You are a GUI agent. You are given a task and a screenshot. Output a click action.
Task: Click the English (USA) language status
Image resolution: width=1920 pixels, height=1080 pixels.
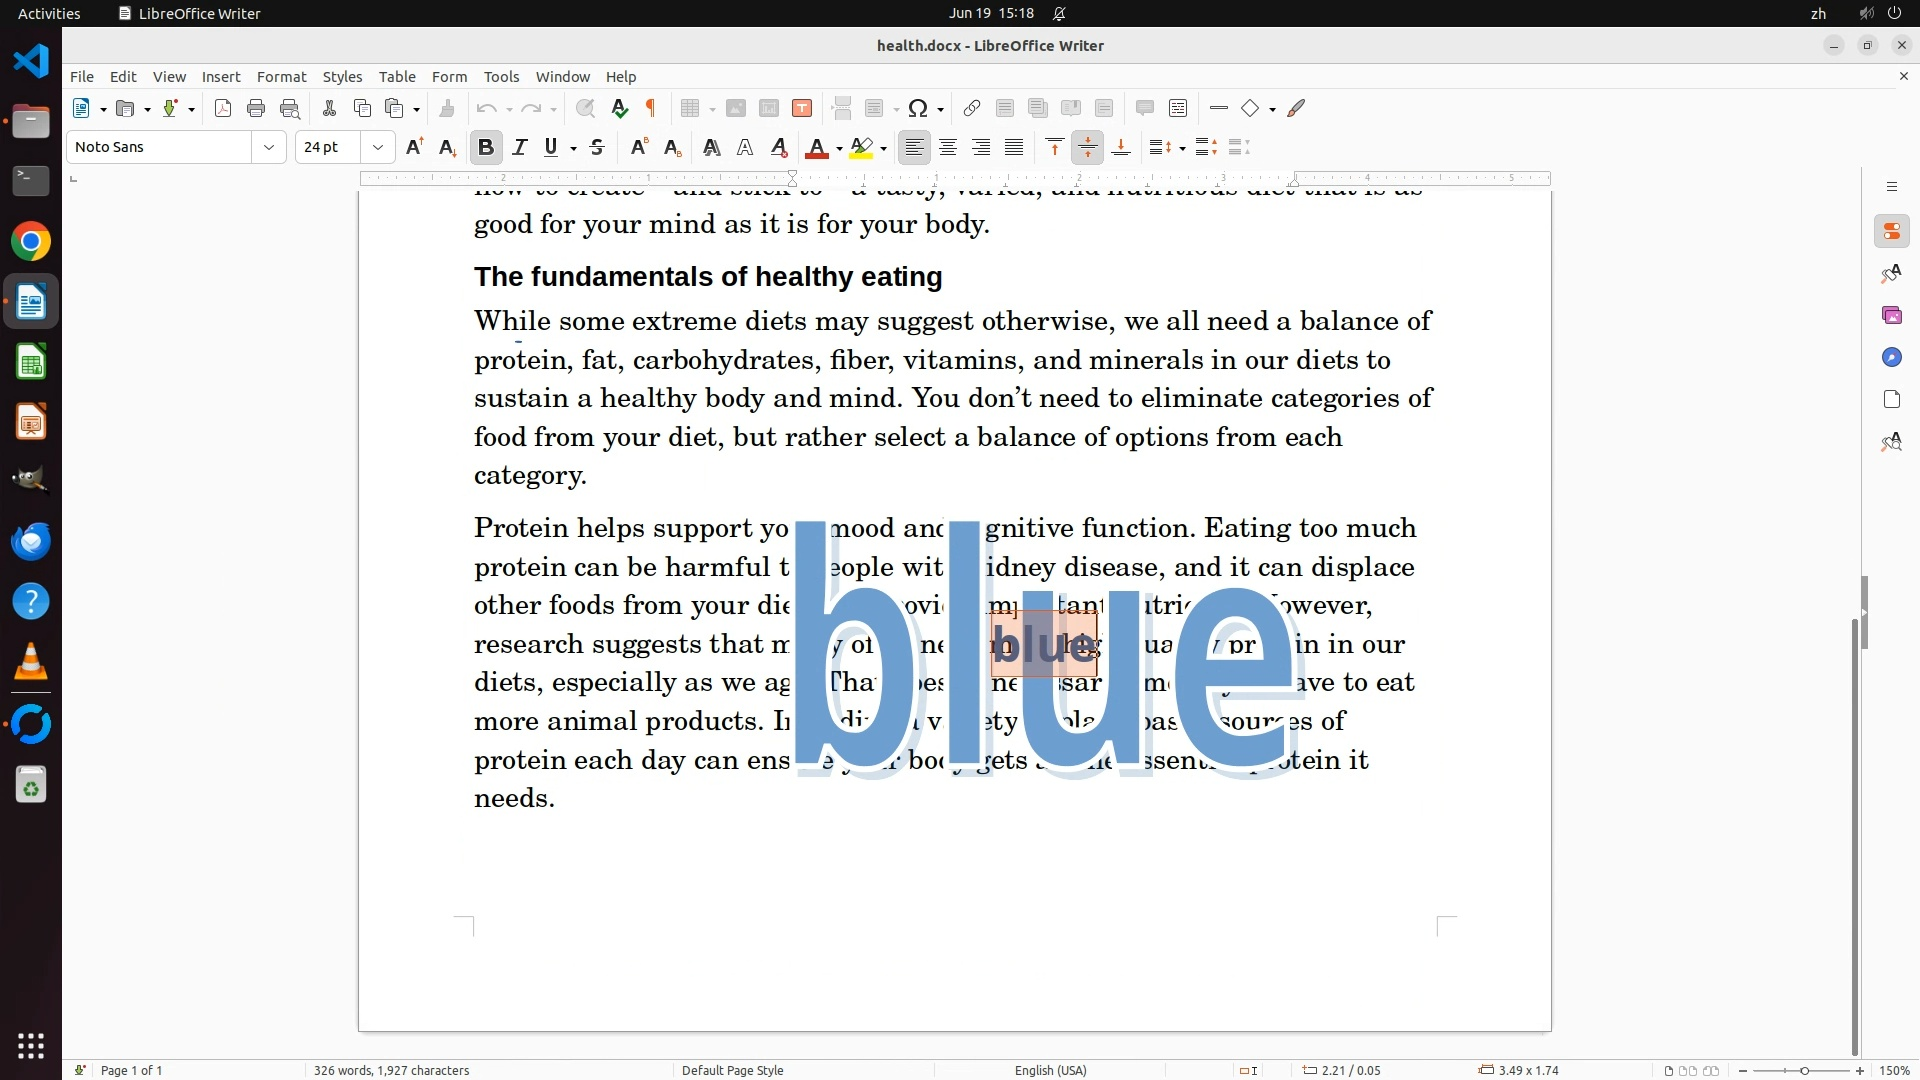1050,1070
